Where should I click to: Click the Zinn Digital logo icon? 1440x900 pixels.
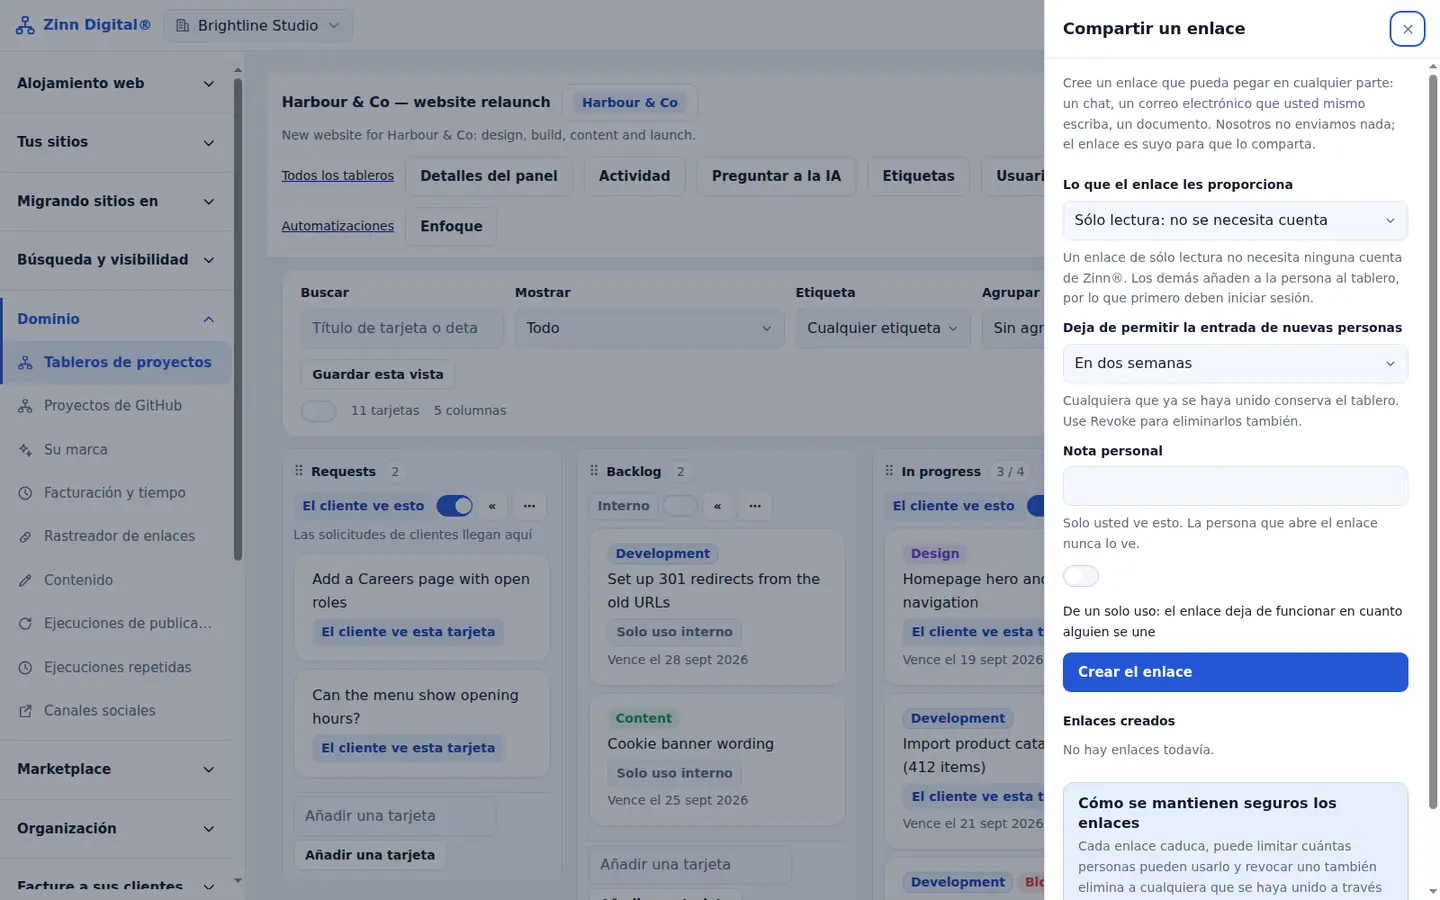point(25,25)
